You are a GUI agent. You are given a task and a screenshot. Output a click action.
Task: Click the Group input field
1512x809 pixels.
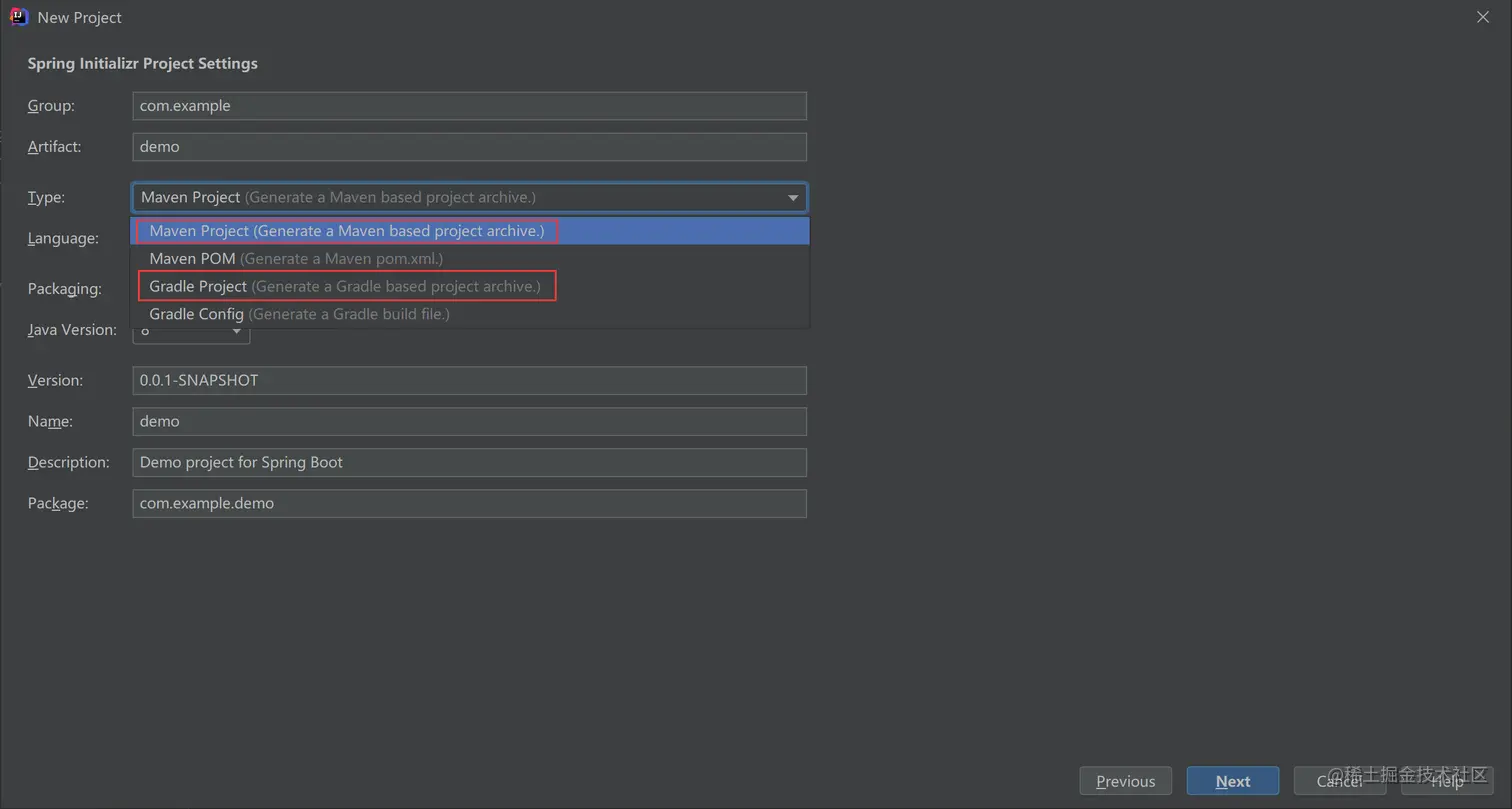(469, 105)
